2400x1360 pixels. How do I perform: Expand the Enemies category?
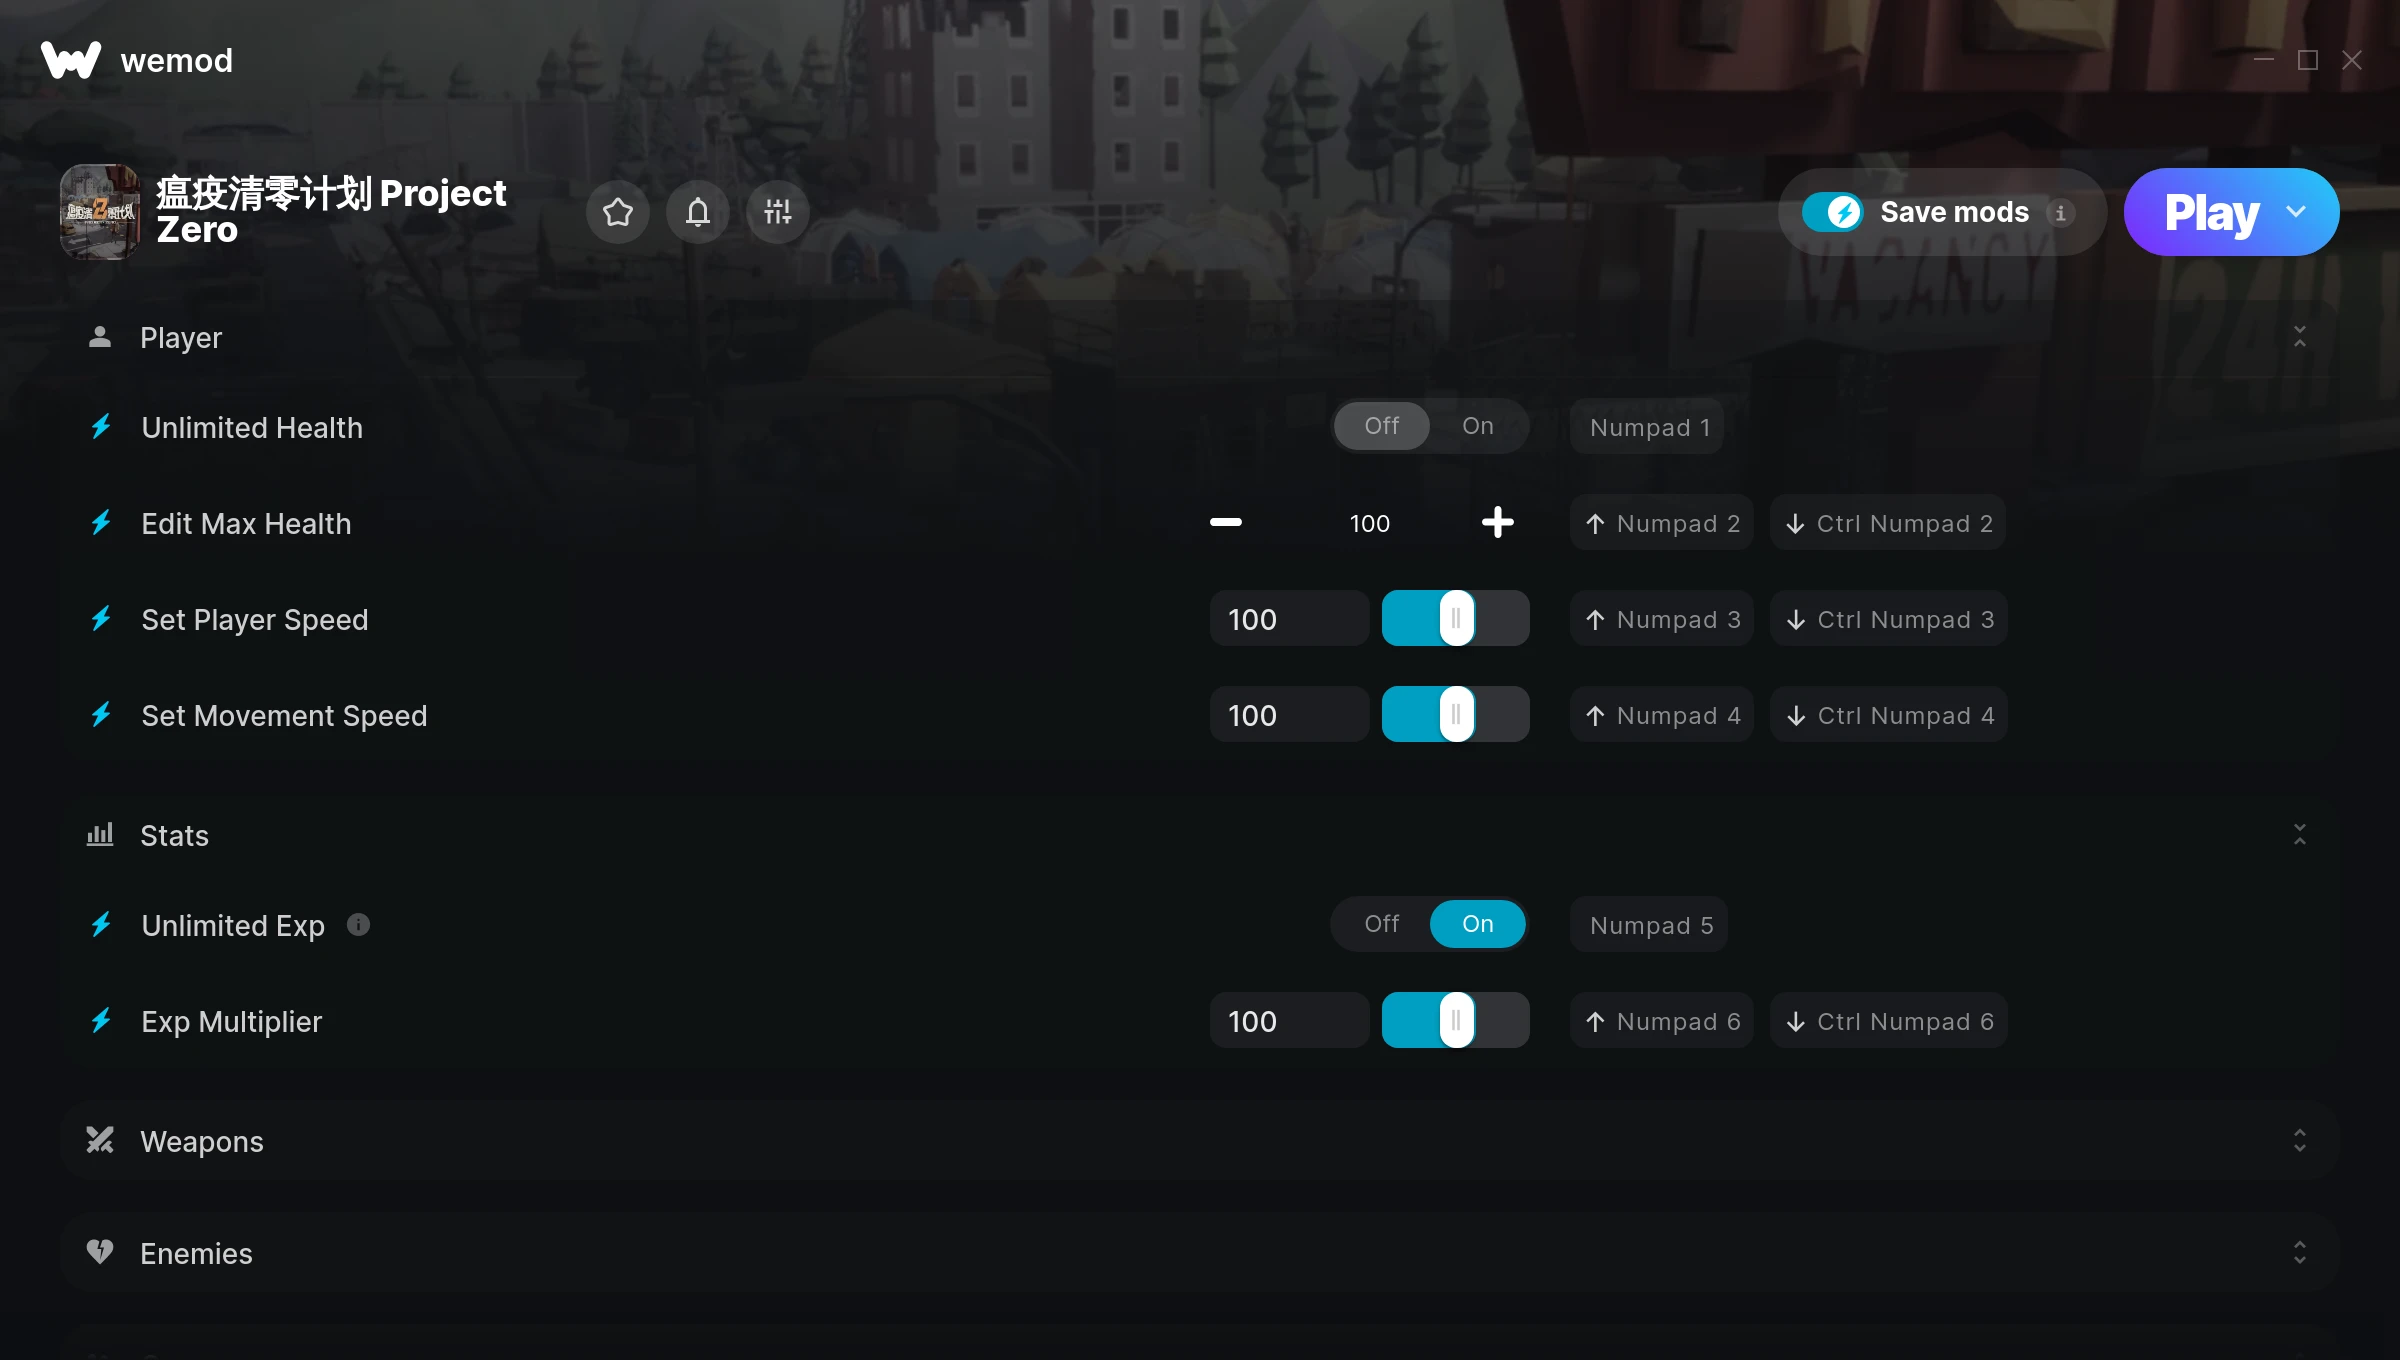point(2300,1253)
